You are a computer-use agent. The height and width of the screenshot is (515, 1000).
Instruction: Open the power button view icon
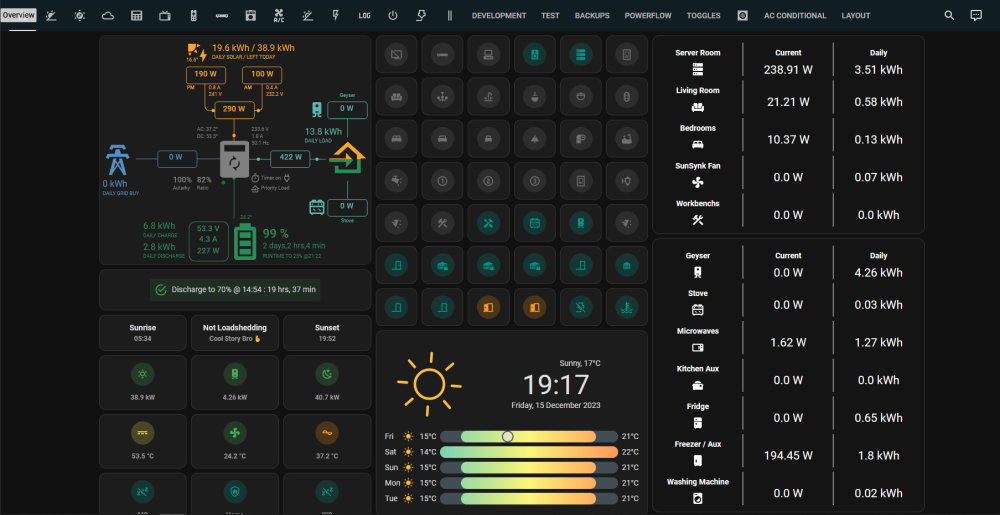(393, 15)
